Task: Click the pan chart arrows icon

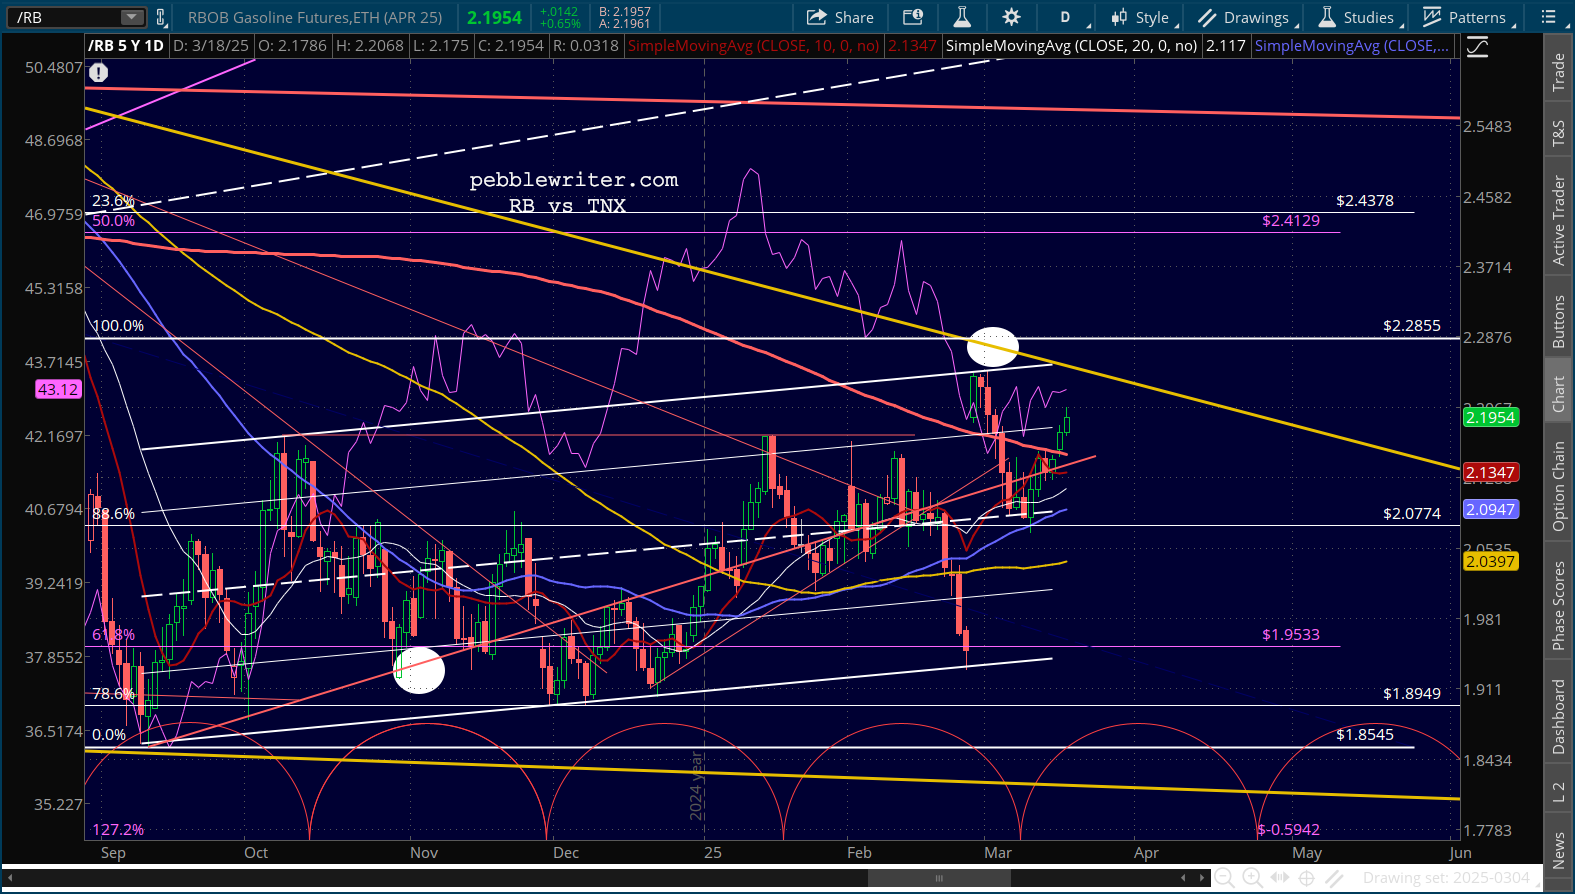Action: point(1280,878)
